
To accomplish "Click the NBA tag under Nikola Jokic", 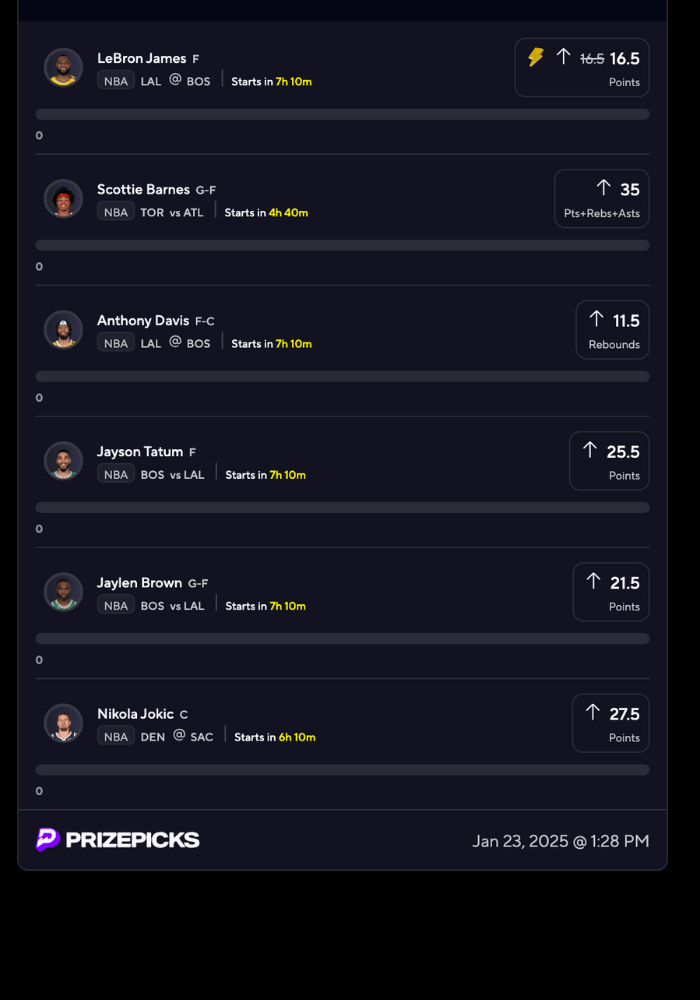I will click(x=116, y=737).
